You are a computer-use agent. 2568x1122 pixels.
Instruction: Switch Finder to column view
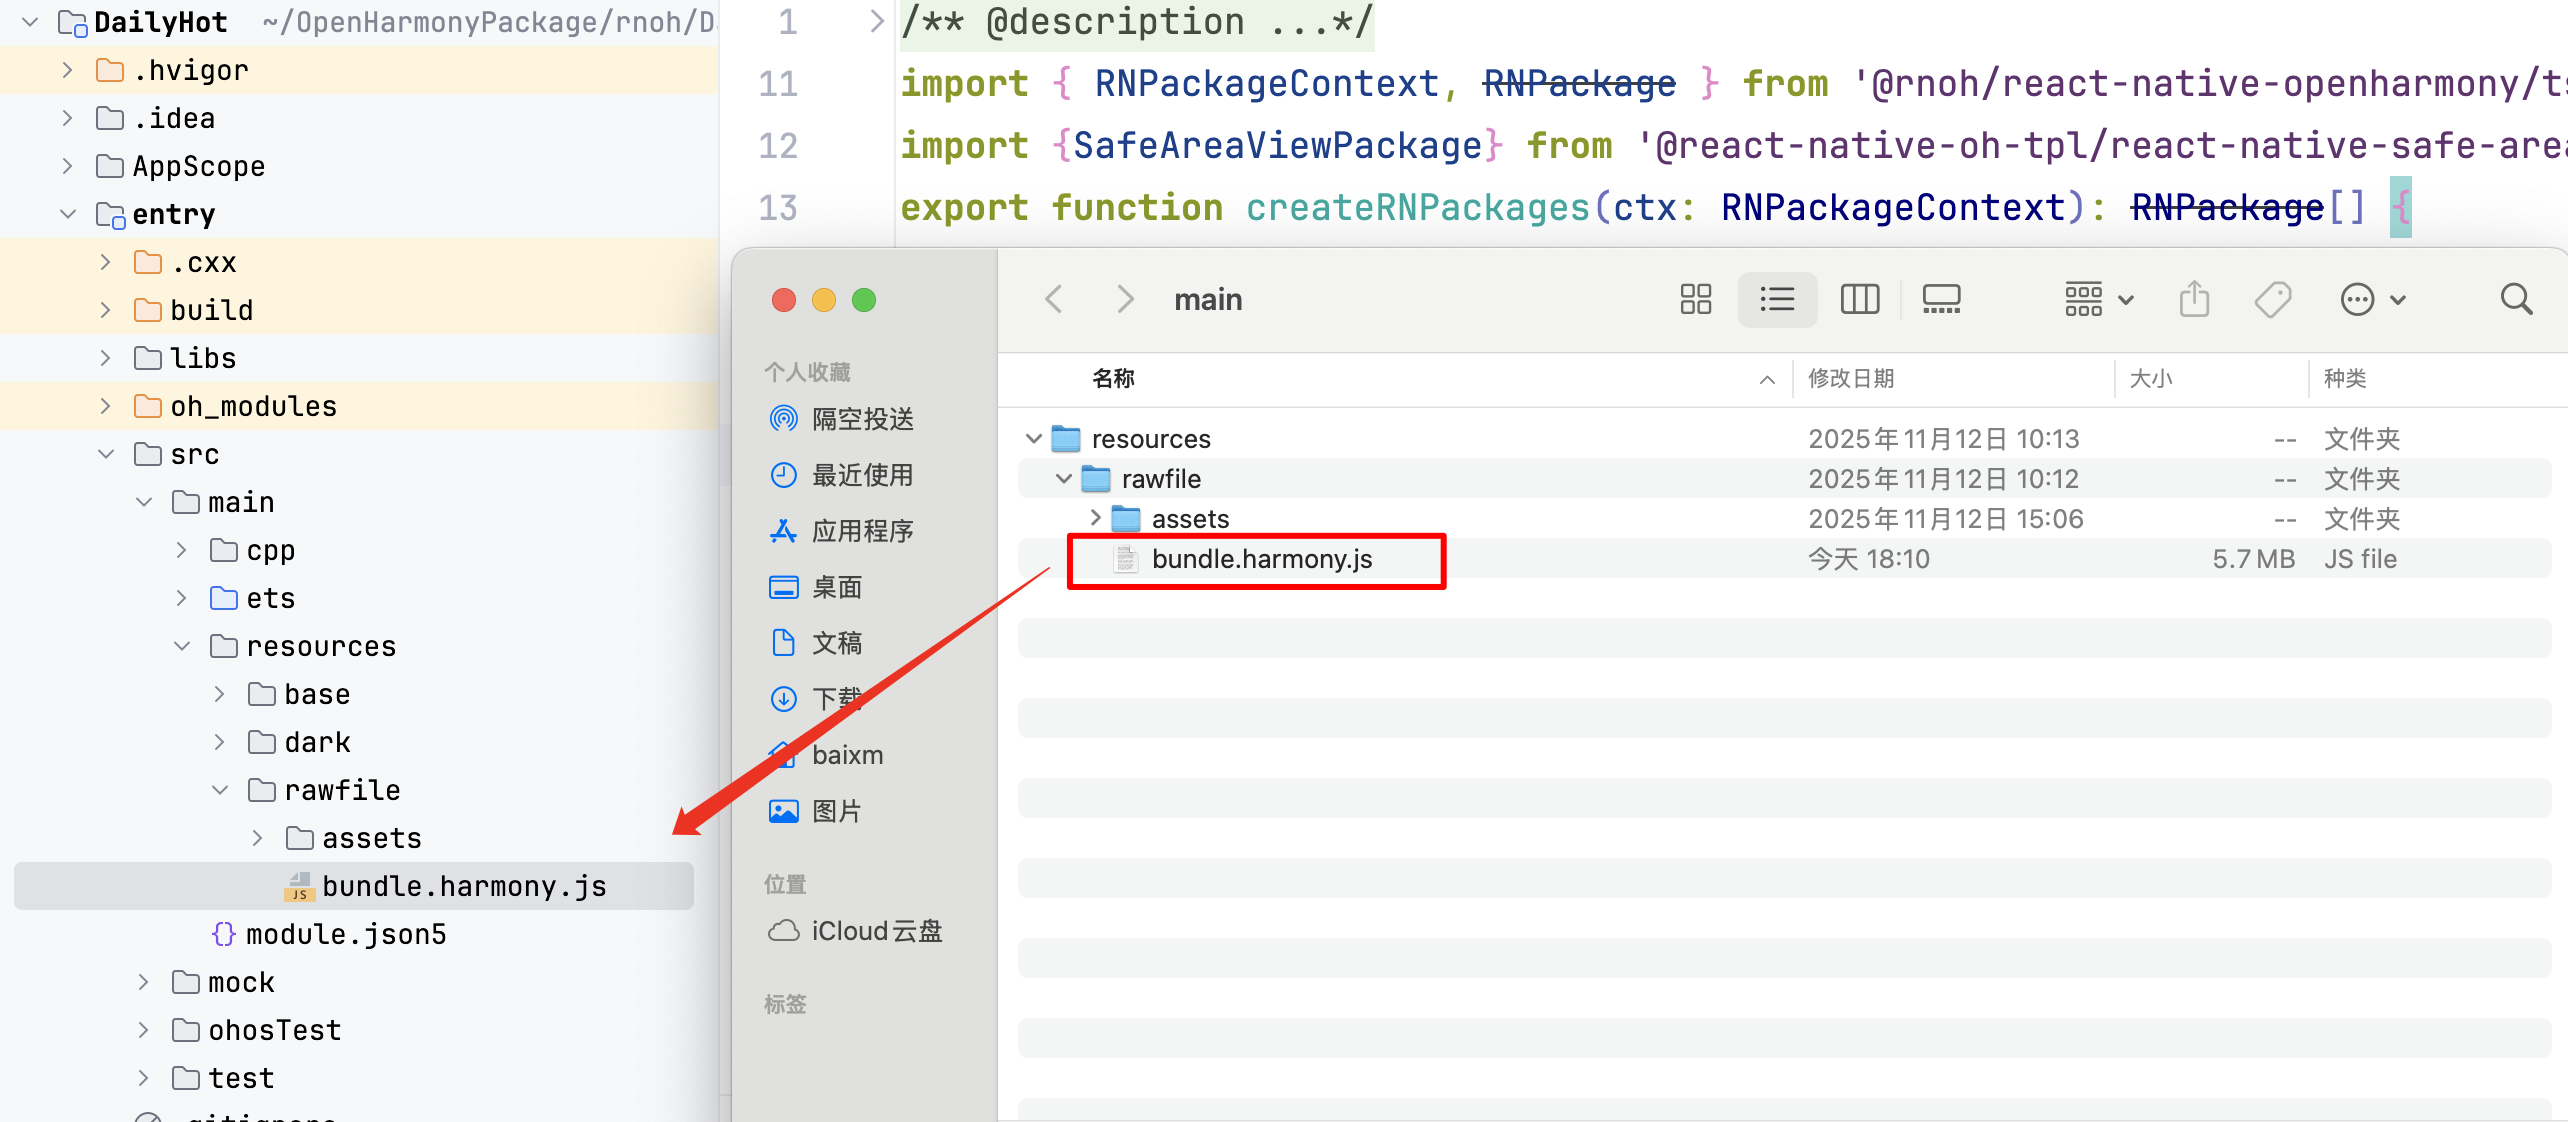1859,299
